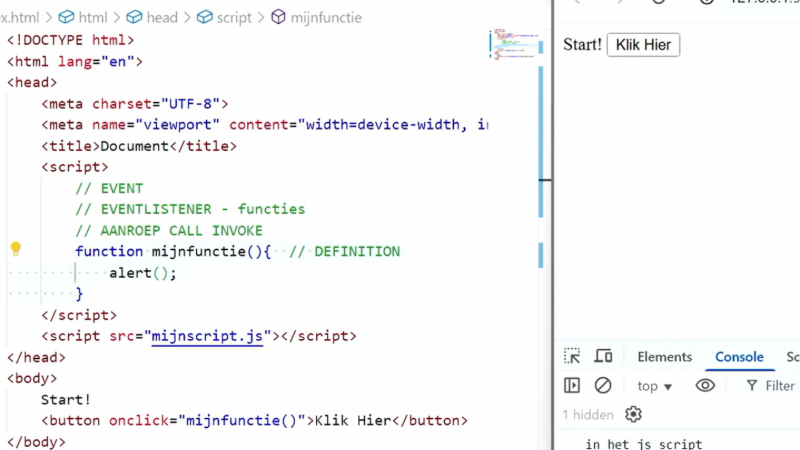Clear the console with the ban icon
Image resolution: width=800 pixels, height=450 pixels.
coord(603,385)
